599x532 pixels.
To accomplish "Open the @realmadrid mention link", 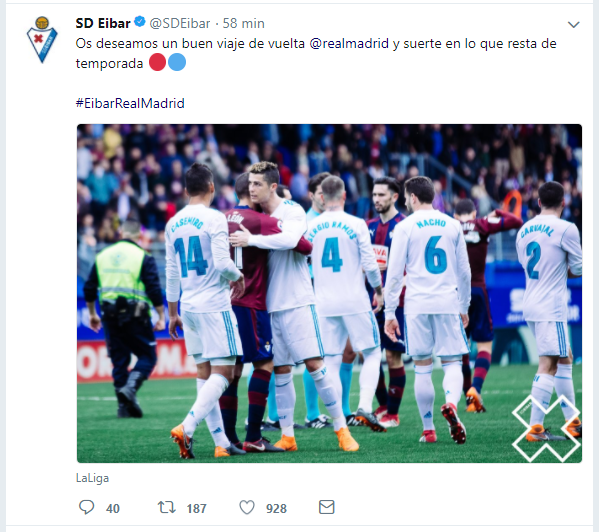I will click(x=349, y=44).
